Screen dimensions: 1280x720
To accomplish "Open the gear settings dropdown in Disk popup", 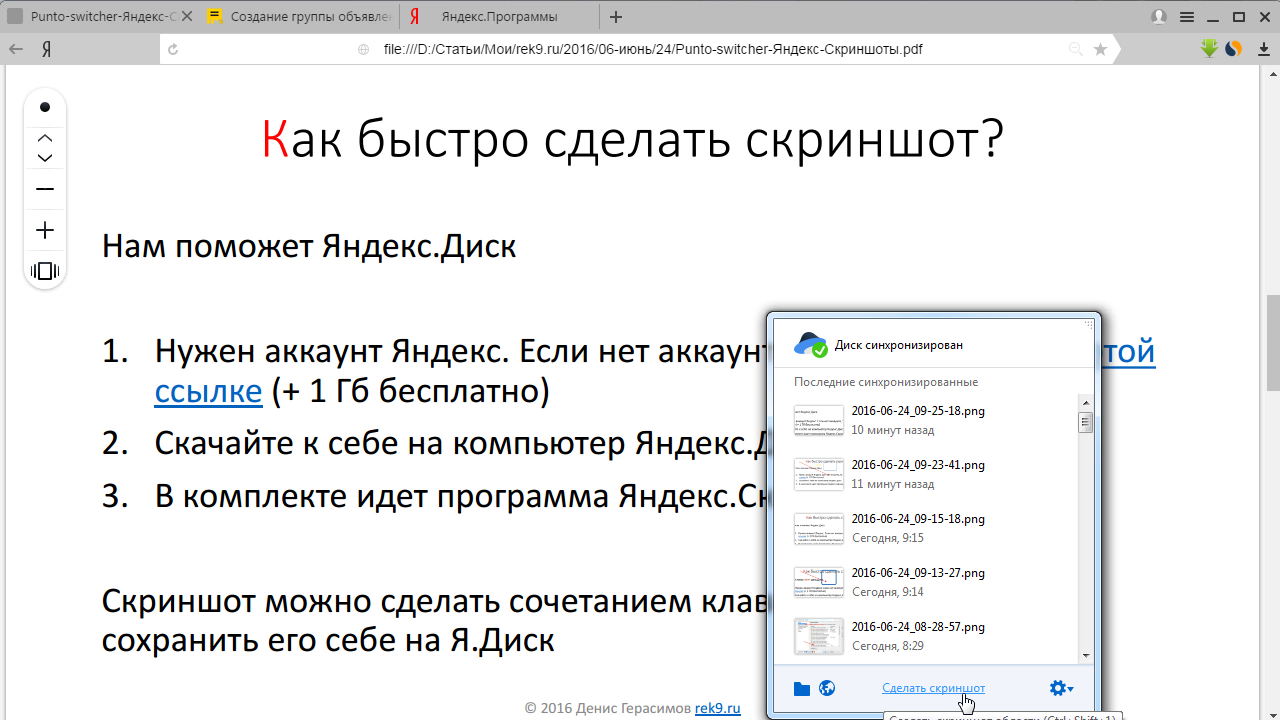I will coord(1061,688).
